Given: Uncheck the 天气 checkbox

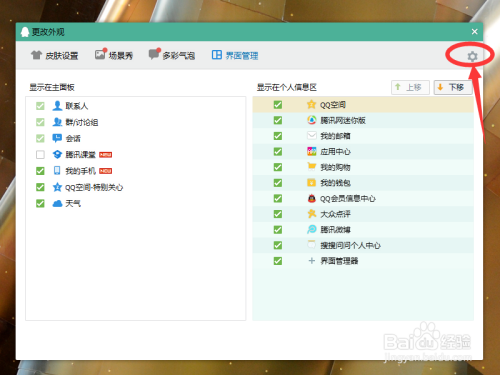Looking at the screenshot, I should pyautogui.click(x=40, y=203).
